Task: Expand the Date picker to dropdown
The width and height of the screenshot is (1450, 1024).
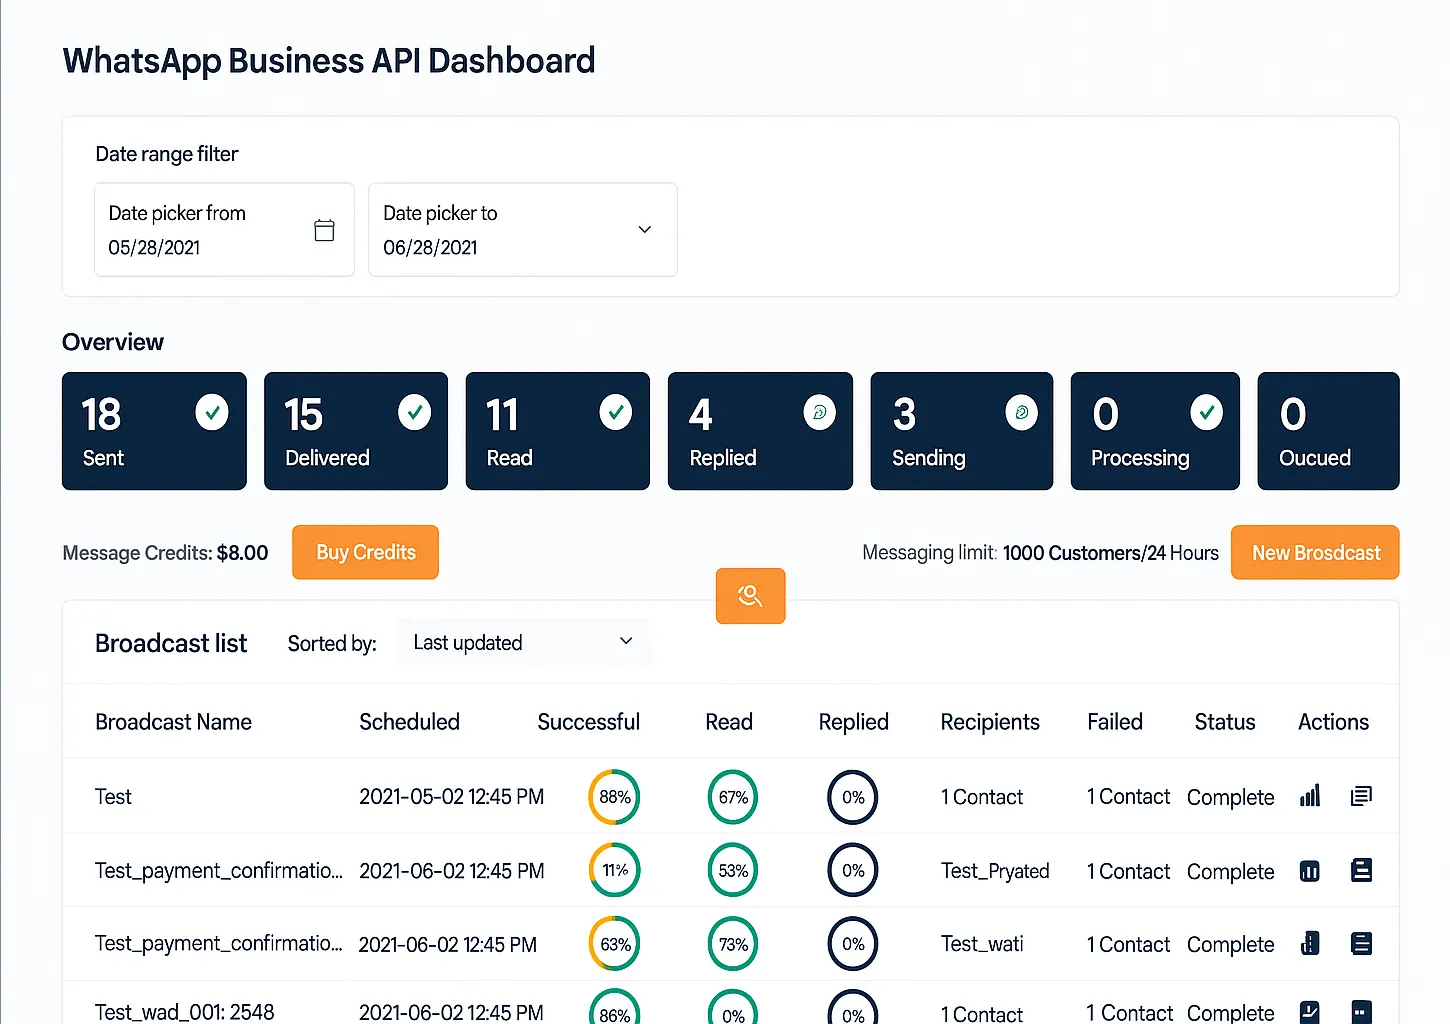Action: pos(644,229)
